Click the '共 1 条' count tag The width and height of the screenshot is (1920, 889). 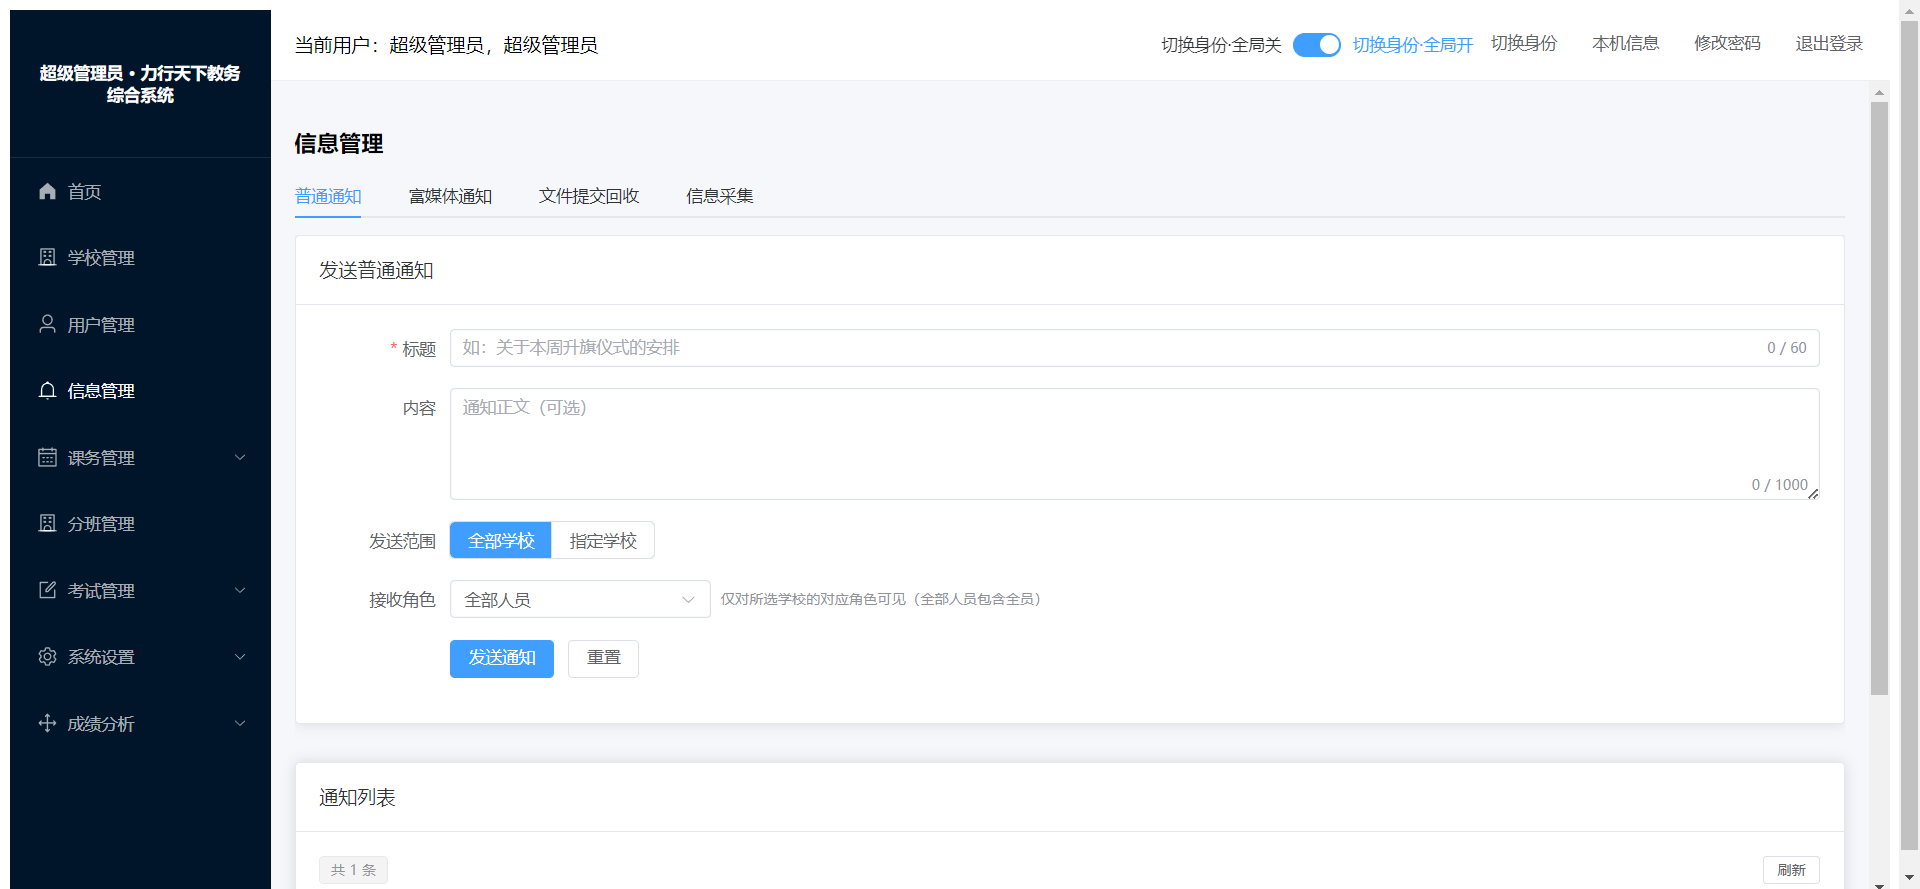[353, 870]
